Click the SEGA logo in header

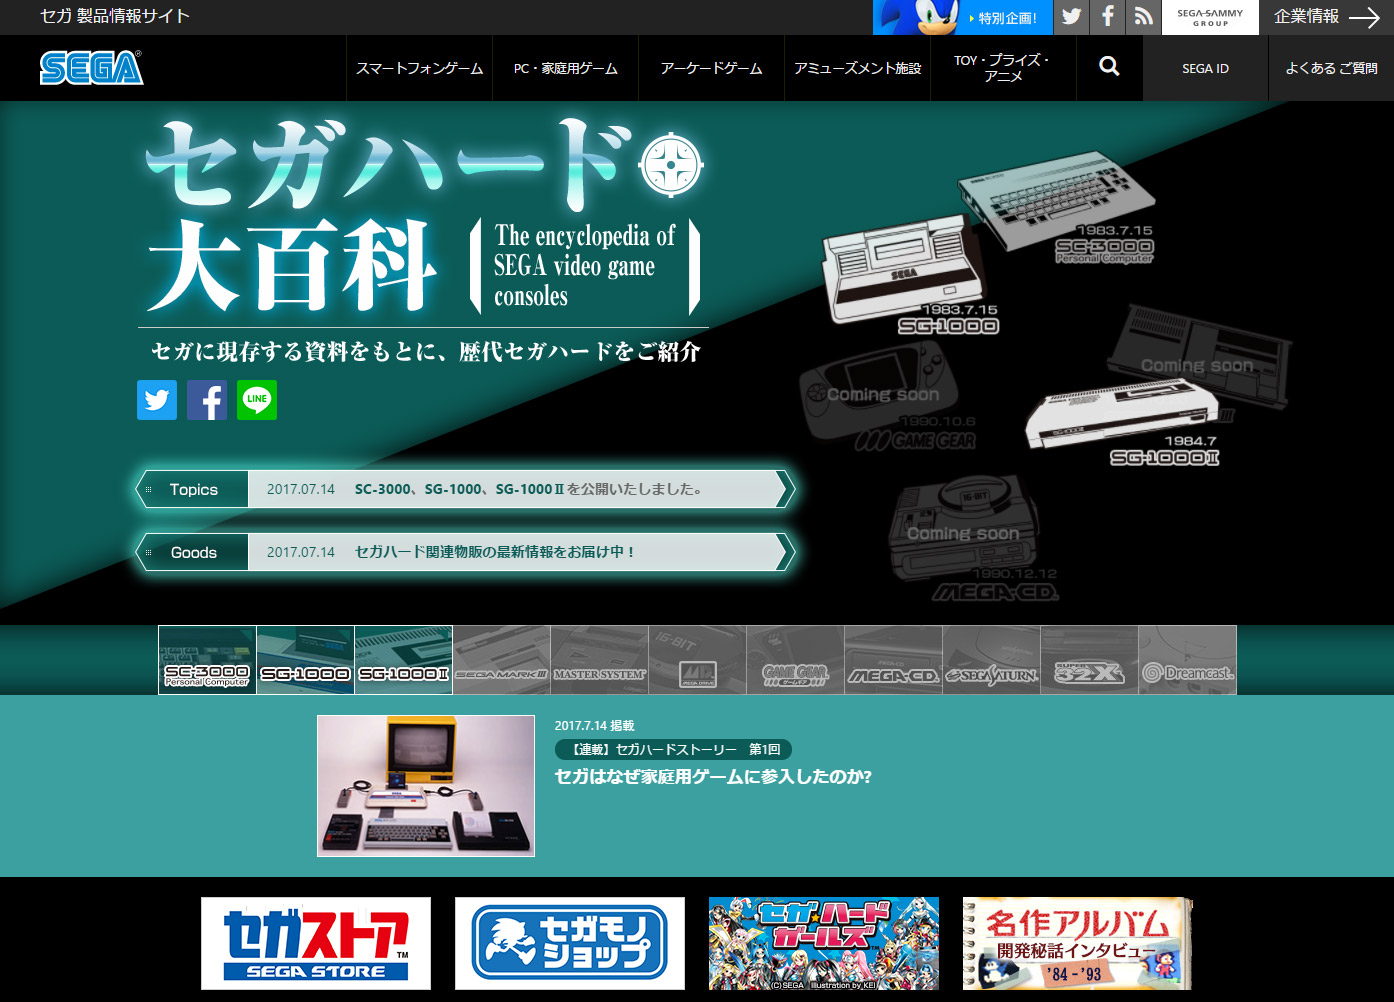[91, 68]
